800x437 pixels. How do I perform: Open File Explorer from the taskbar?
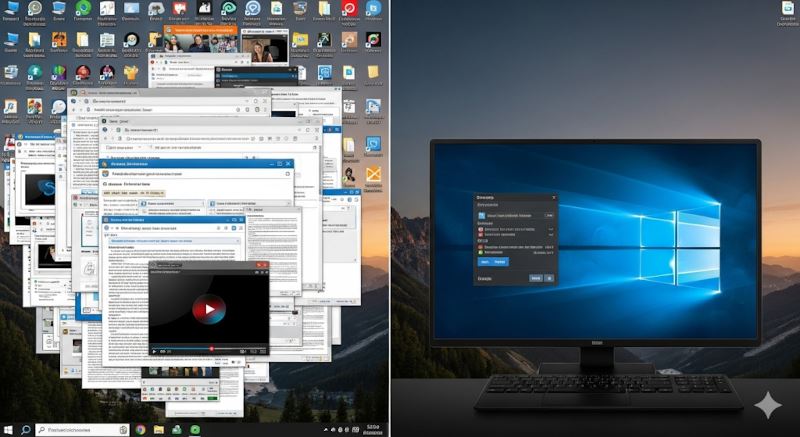[x=159, y=429]
